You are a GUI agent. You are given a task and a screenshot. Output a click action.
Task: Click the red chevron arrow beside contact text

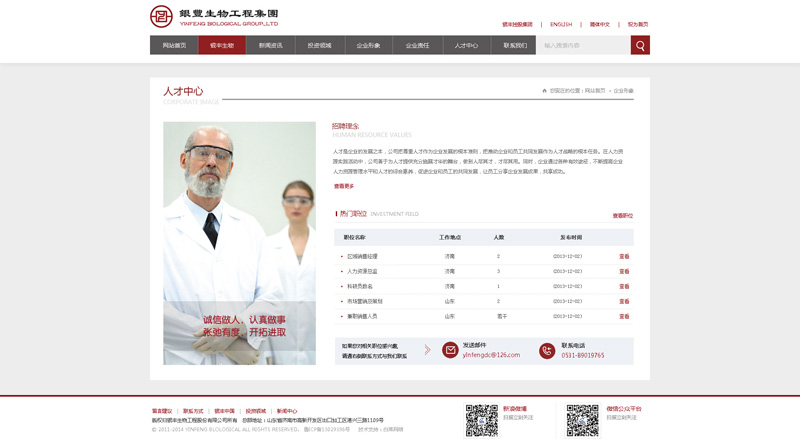[427, 350]
